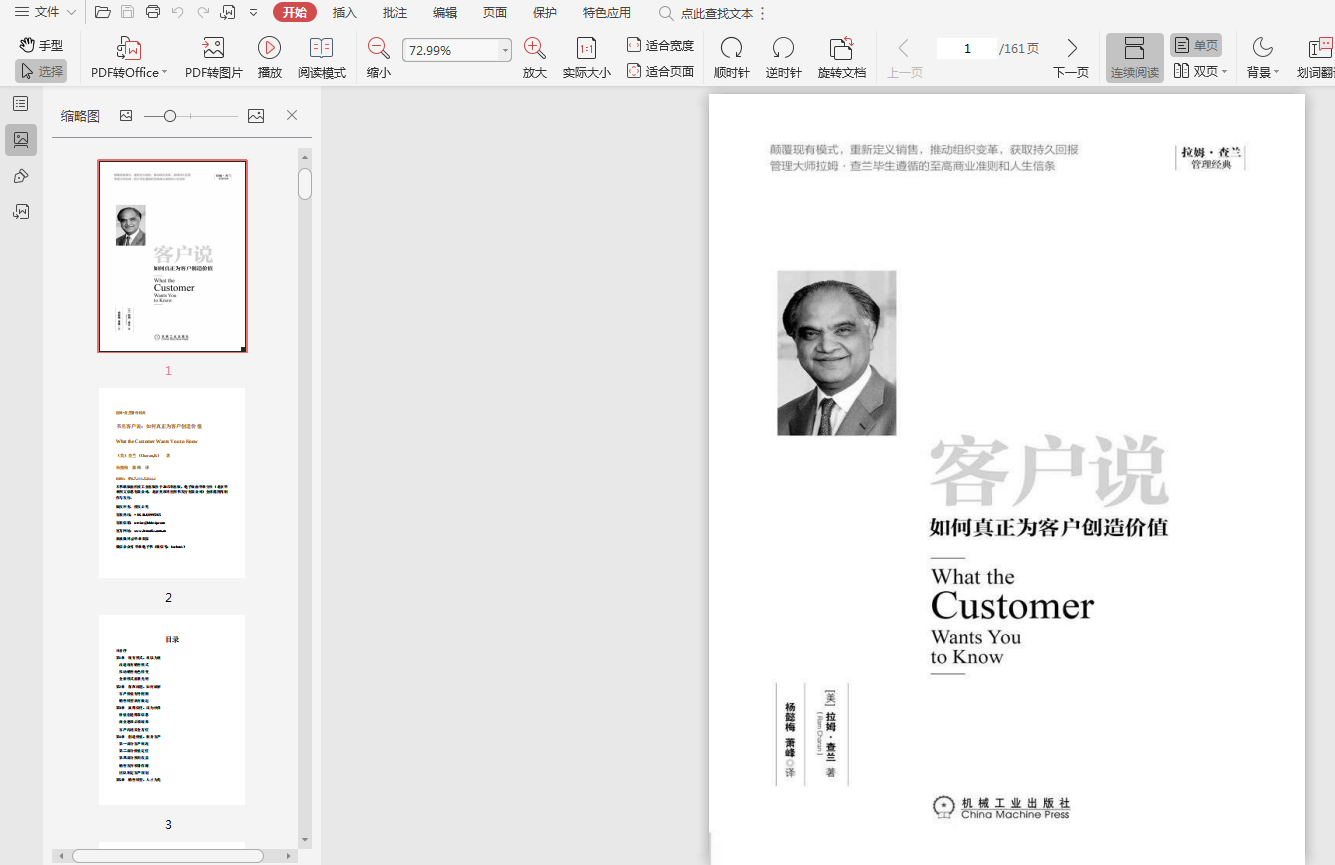The width and height of the screenshot is (1335, 865).
Task: Close the 缩略图 thumbnail panel
Action: pyautogui.click(x=292, y=115)
